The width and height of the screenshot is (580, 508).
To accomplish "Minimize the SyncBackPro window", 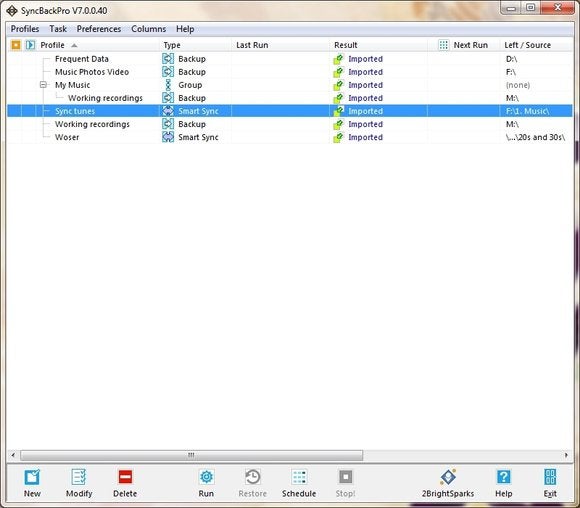I will click(x=512, y=8).
